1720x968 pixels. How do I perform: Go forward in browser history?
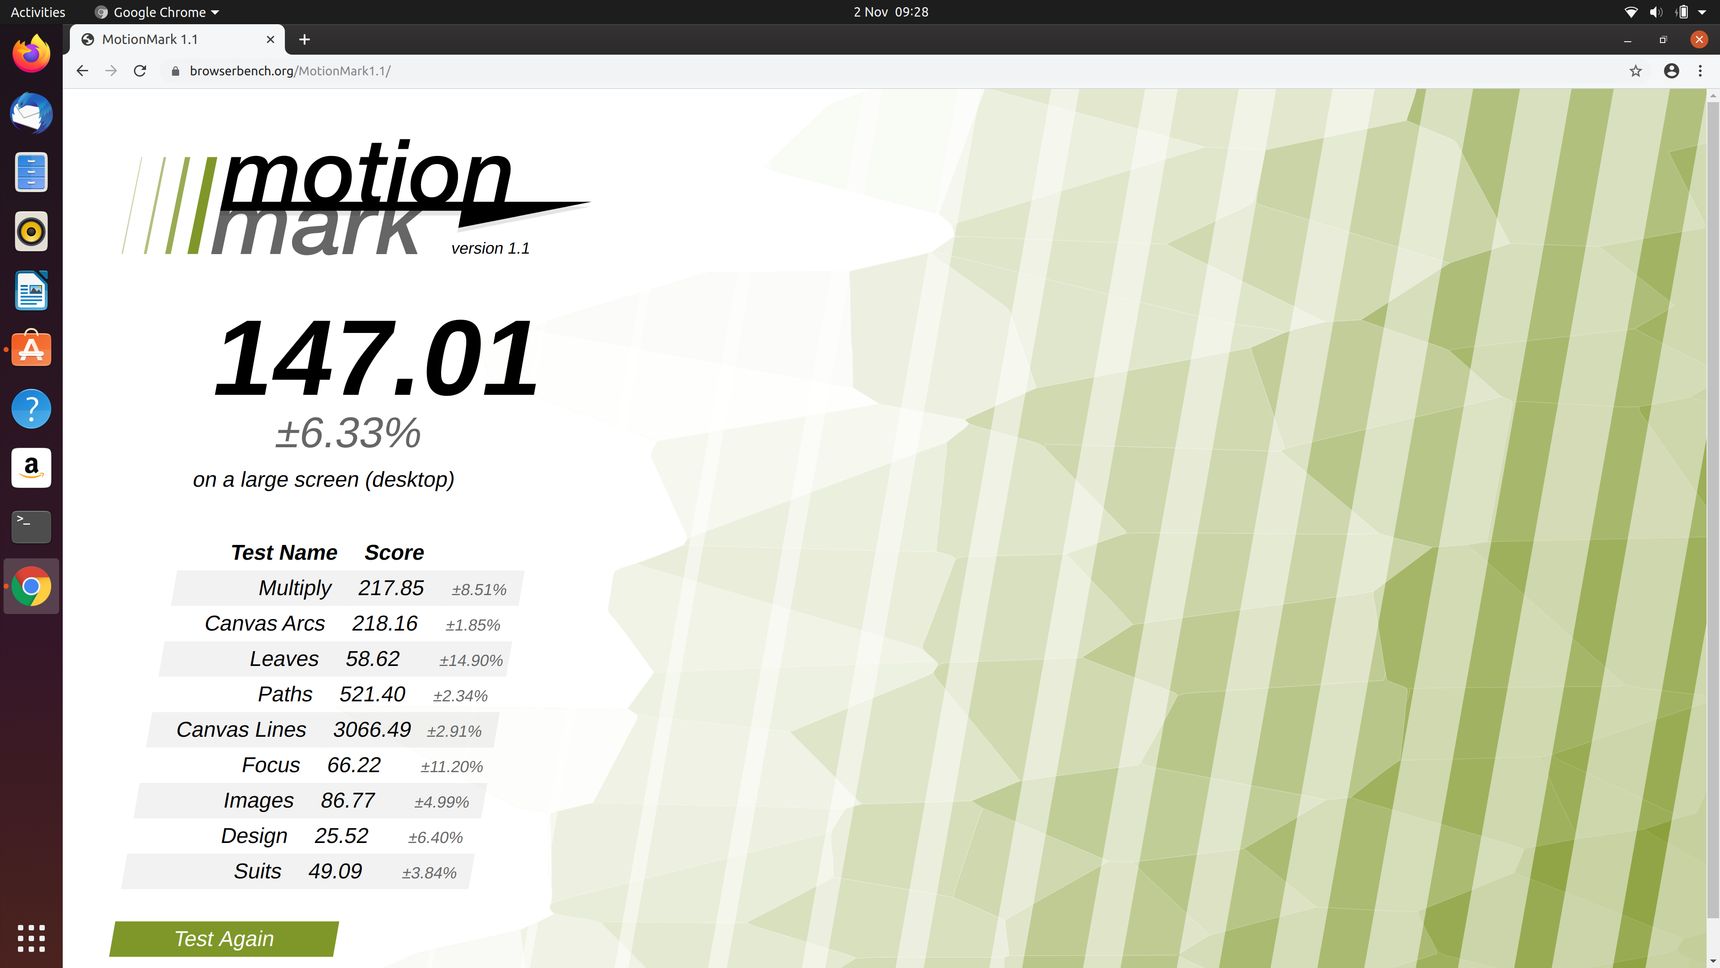point(111,71)
